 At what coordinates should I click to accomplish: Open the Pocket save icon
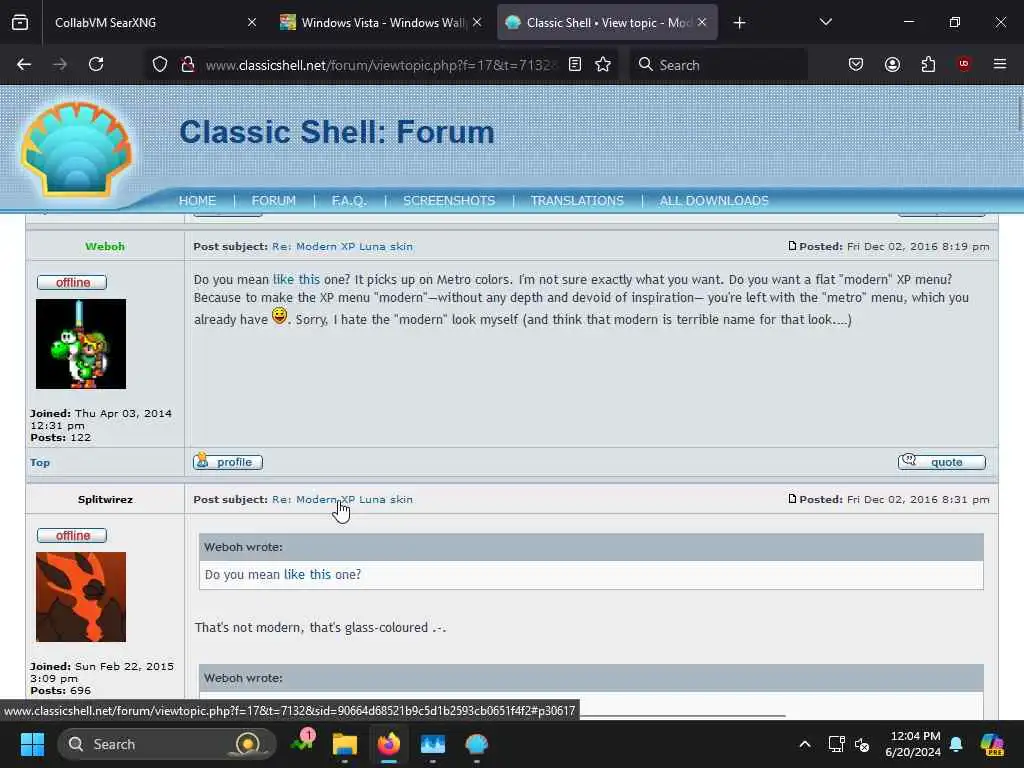click(856, 64)
